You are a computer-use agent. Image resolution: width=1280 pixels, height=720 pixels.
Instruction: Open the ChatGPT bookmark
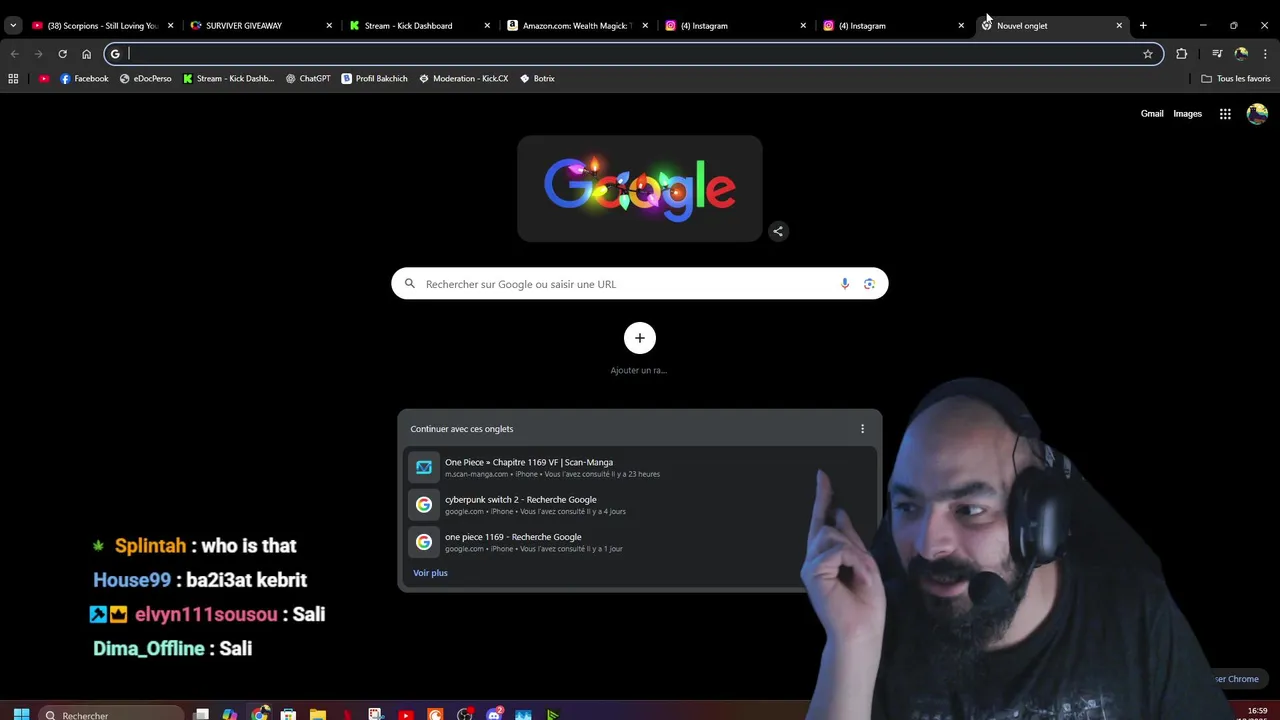point(308,78)
